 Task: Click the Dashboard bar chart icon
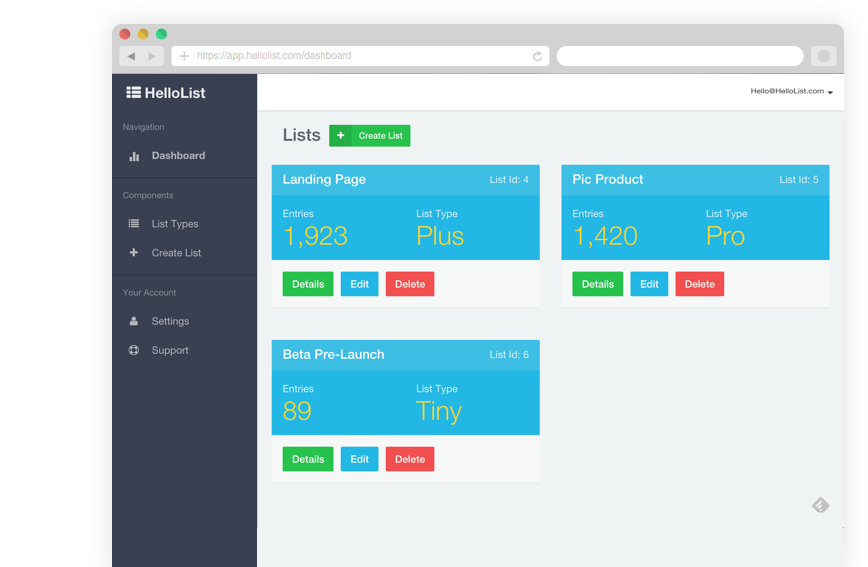tap(134, 156)
